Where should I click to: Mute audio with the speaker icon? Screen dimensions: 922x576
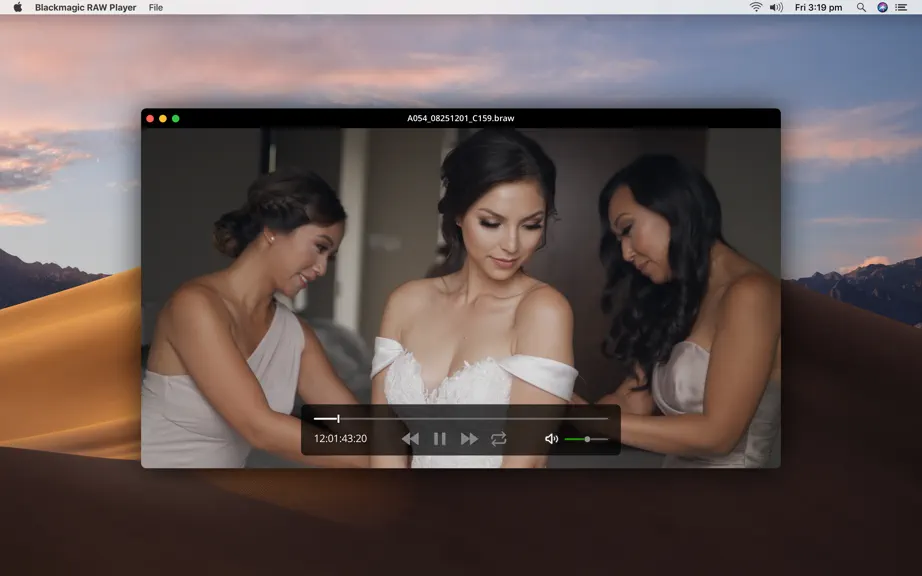[x=551, y=438]
